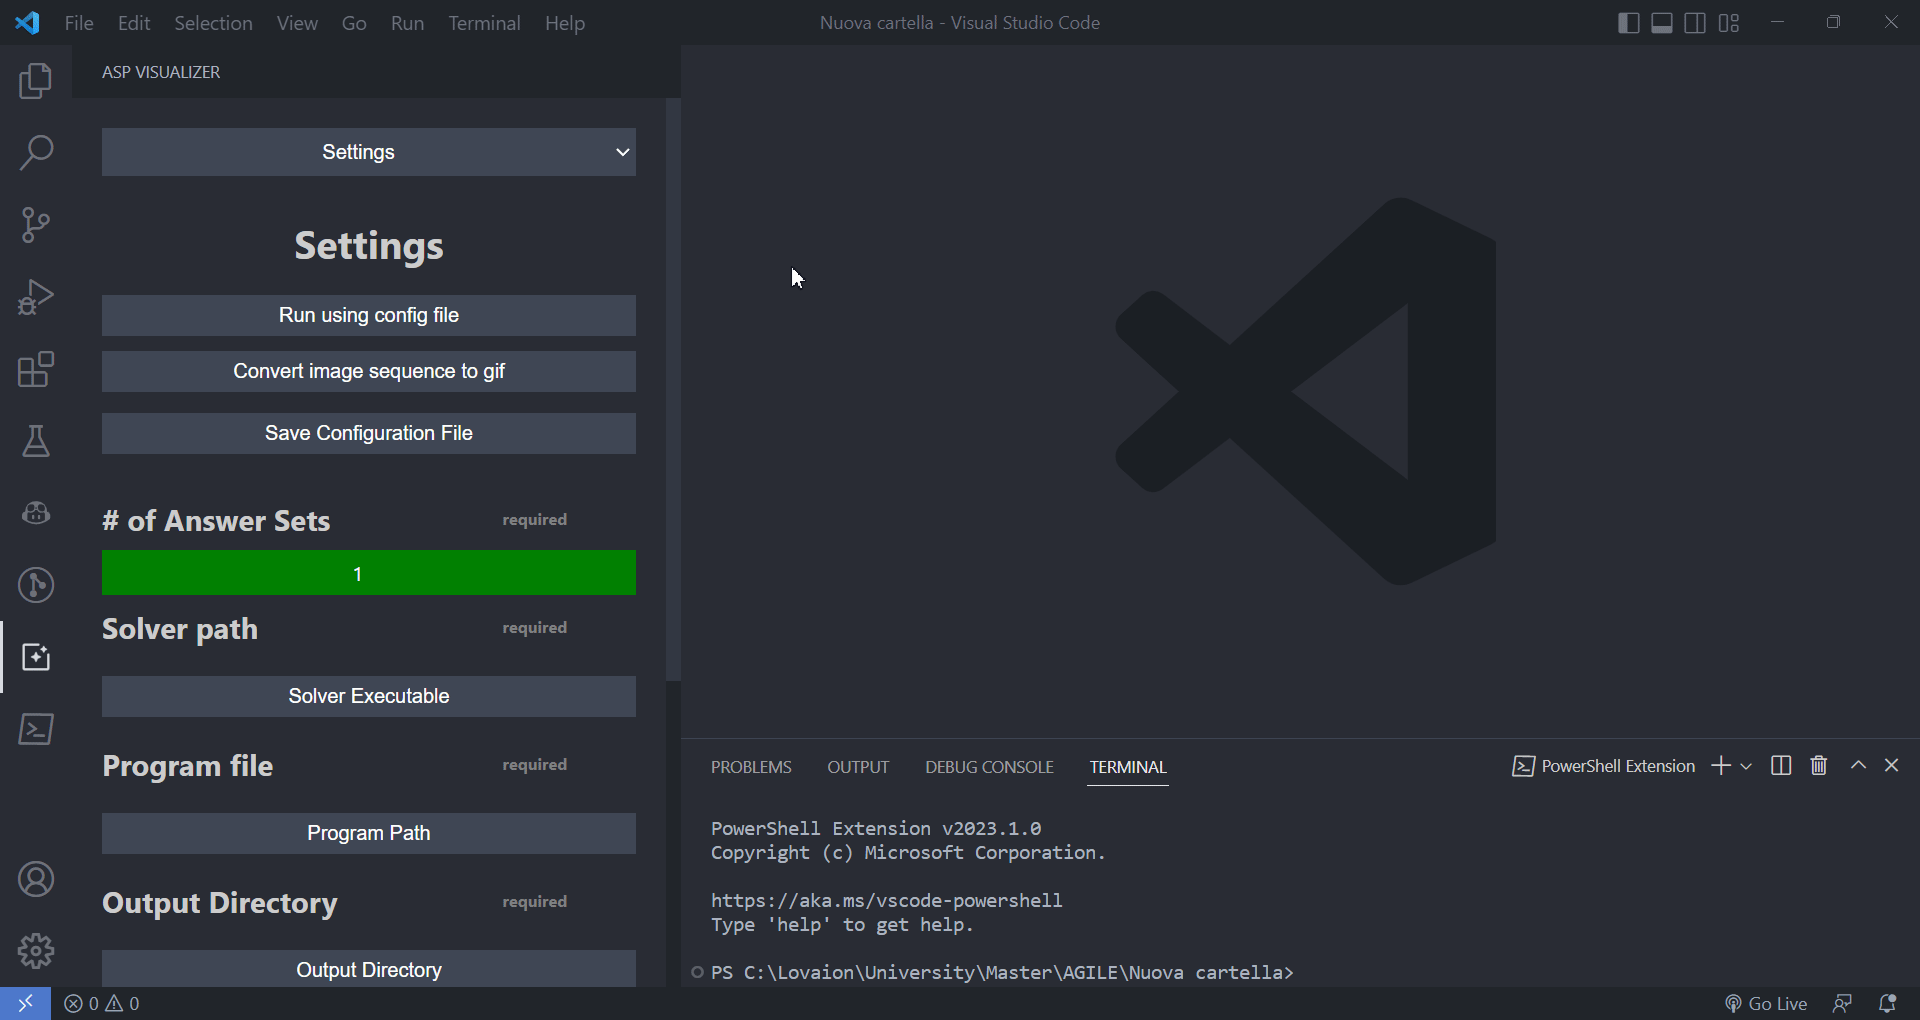The width and height of the screenshot is (1920, 1020).
Task: Click the '# of Answer Sets' heading
Action: click(216, 520)
